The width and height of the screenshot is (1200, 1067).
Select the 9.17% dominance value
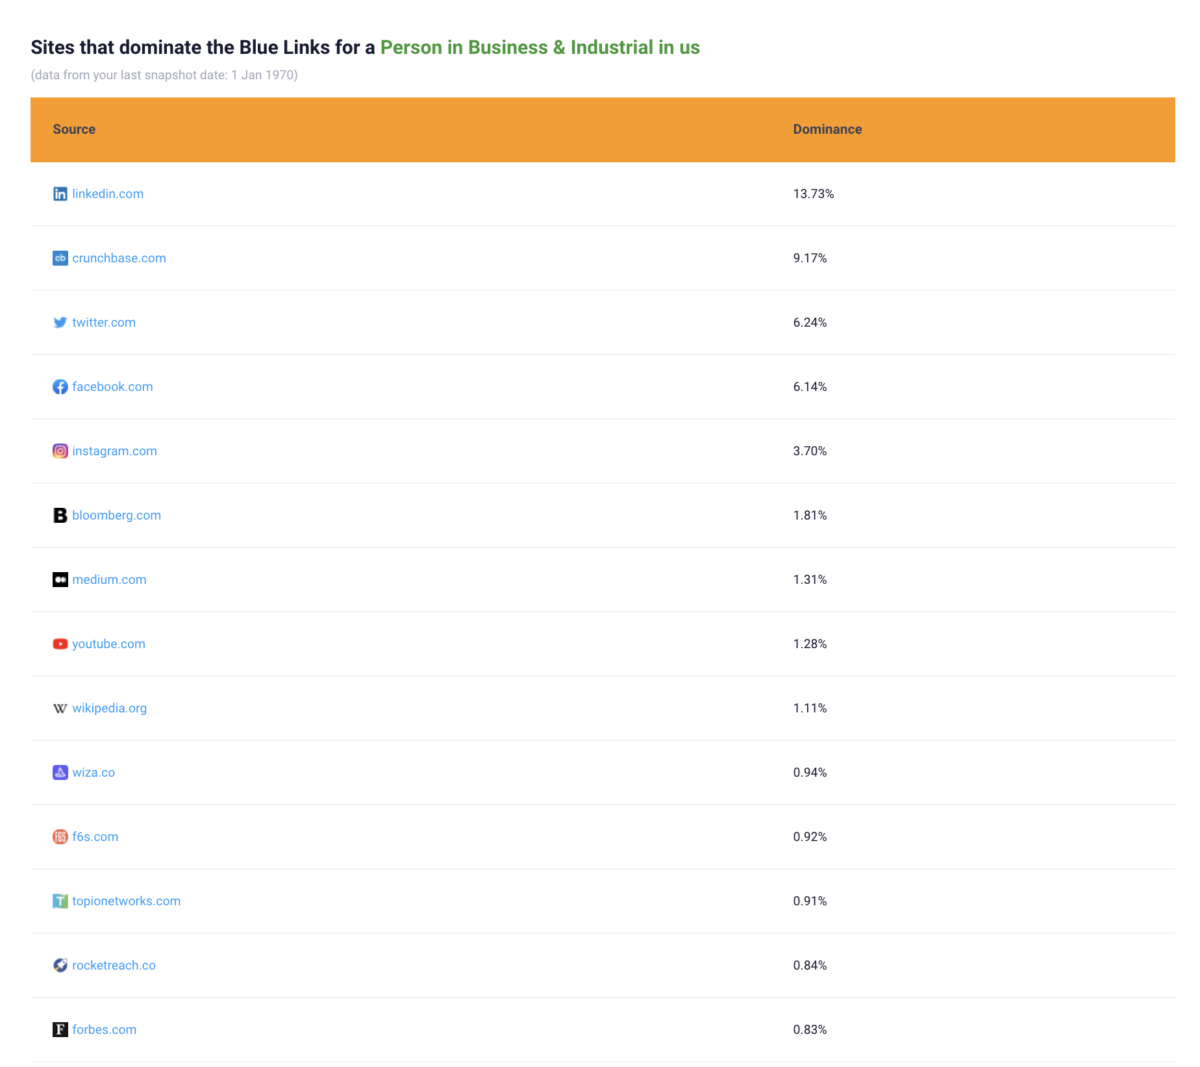point(810,258)
